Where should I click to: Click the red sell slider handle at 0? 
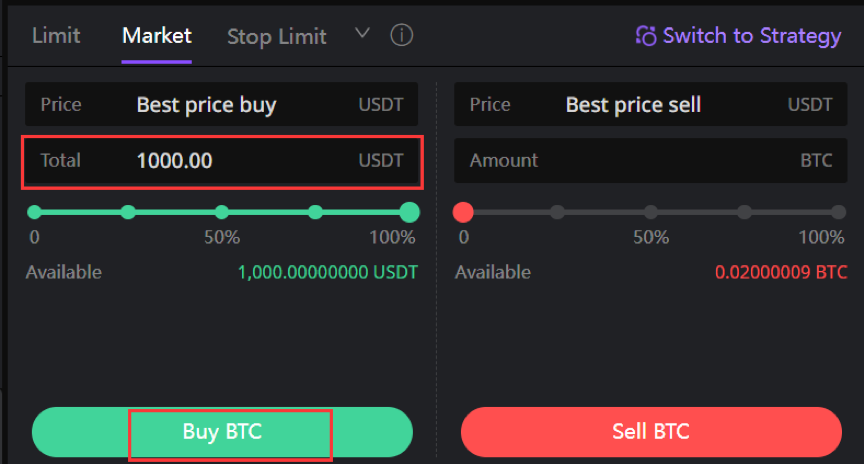click(463, 212)
